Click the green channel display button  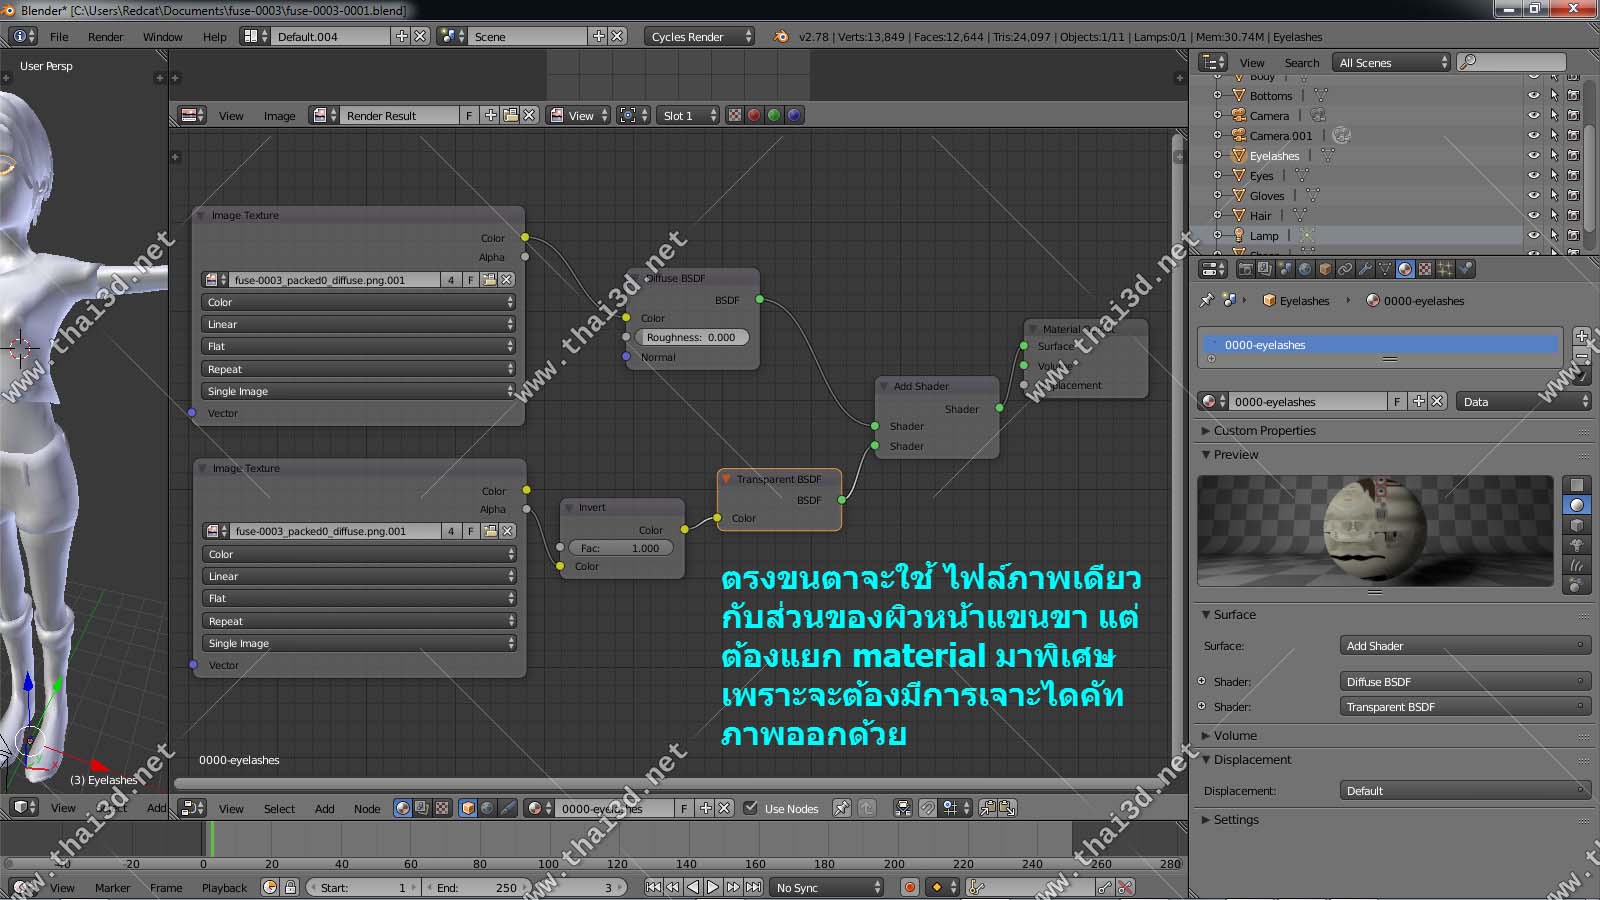click(774, 115)
